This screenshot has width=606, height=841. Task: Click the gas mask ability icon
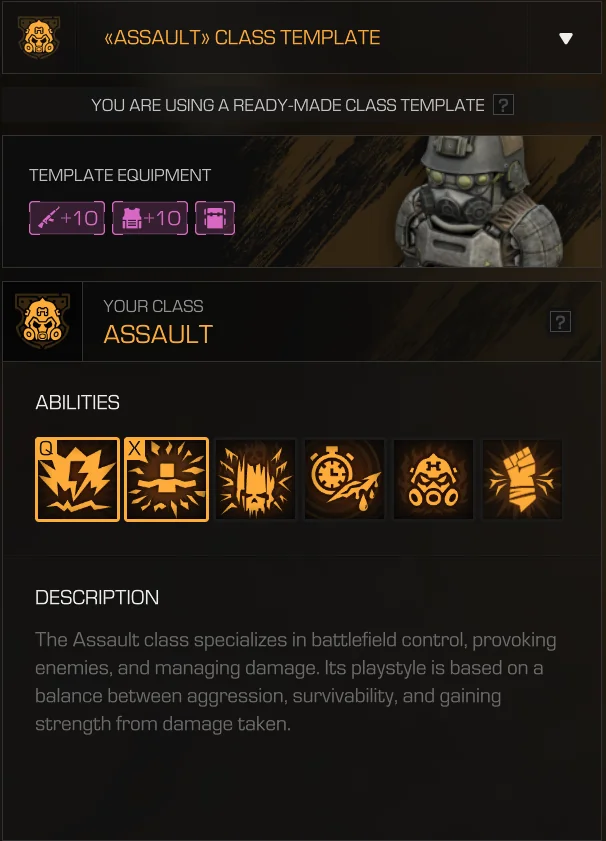pos(433,479)
